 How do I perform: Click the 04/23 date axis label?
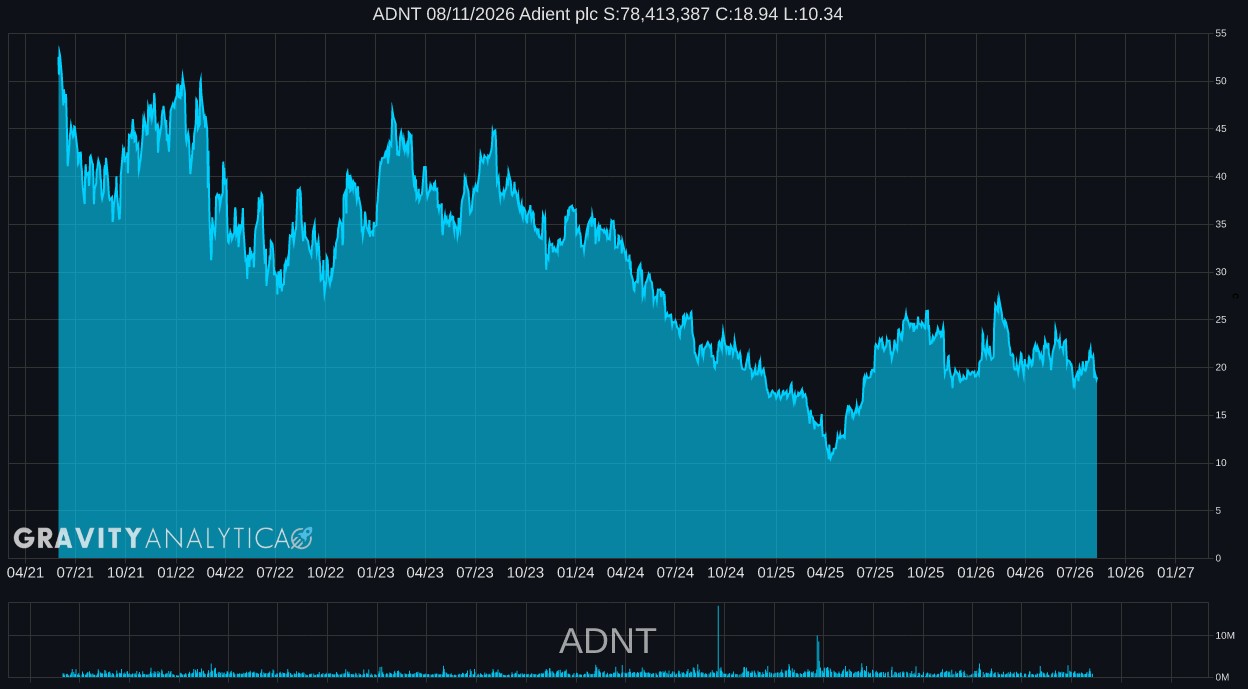pyautogui.click(x=425, y=573)
